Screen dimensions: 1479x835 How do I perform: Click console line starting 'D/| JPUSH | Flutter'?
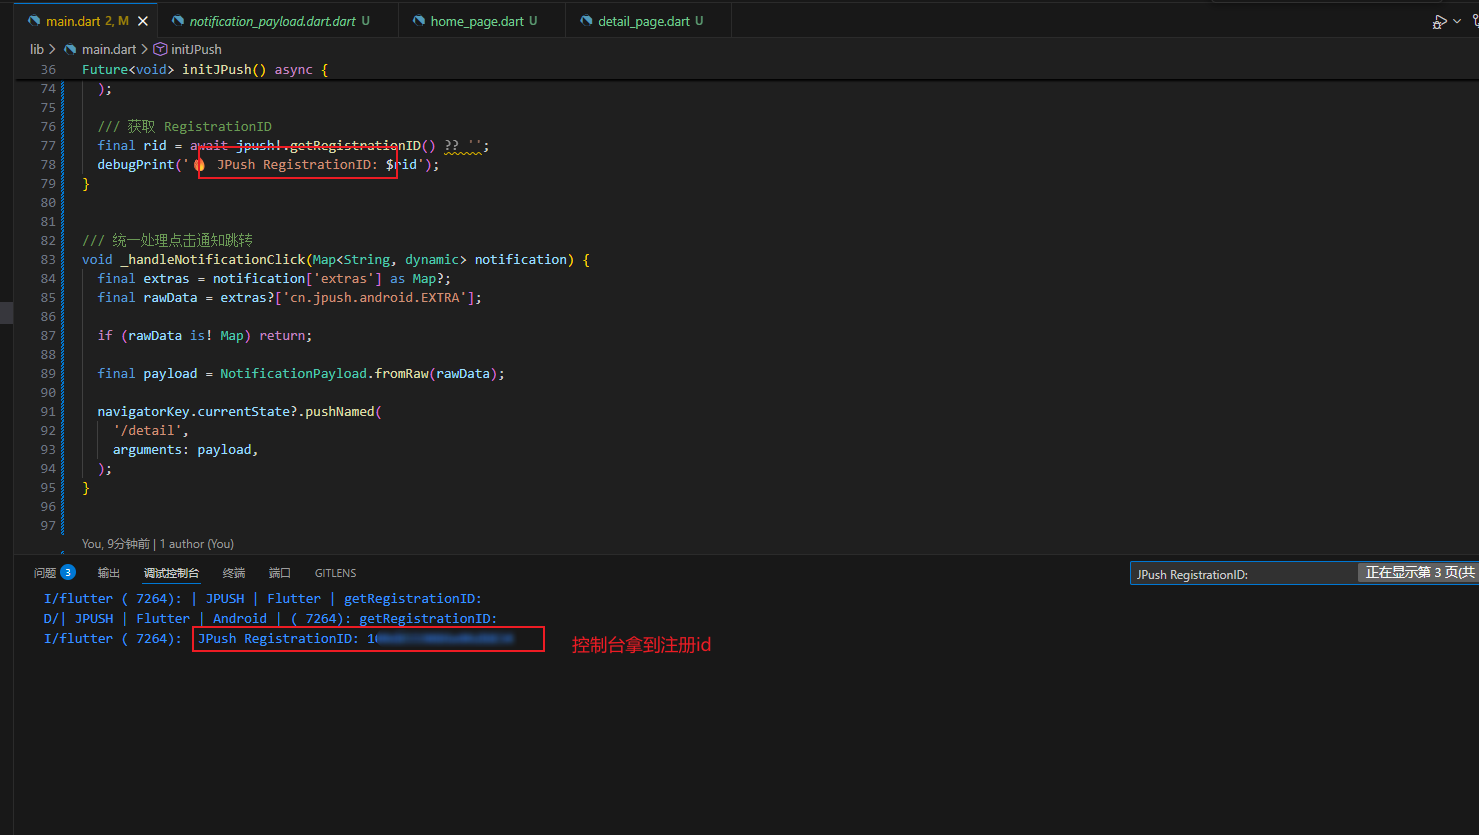click(270, 618)
